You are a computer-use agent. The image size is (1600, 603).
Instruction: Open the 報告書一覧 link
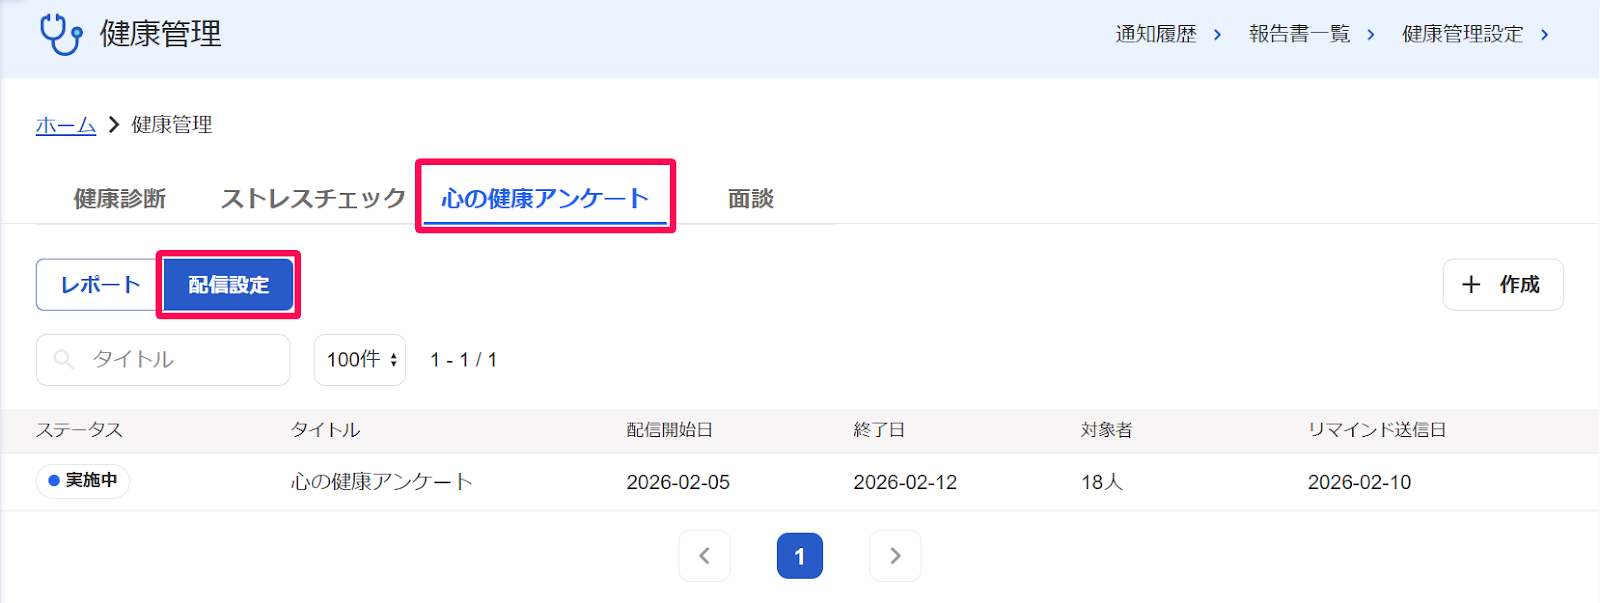point(1299,35)
